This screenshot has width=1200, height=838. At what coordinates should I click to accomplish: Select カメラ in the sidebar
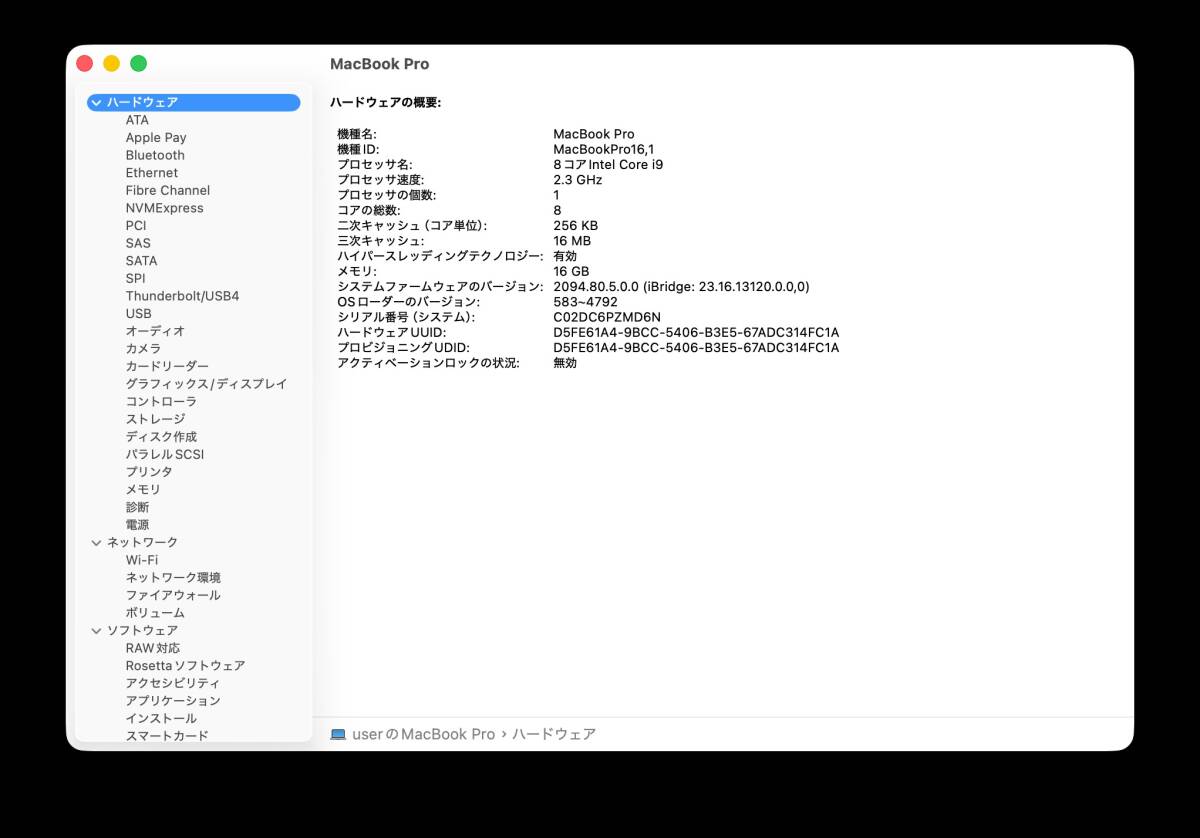[141, 348]
